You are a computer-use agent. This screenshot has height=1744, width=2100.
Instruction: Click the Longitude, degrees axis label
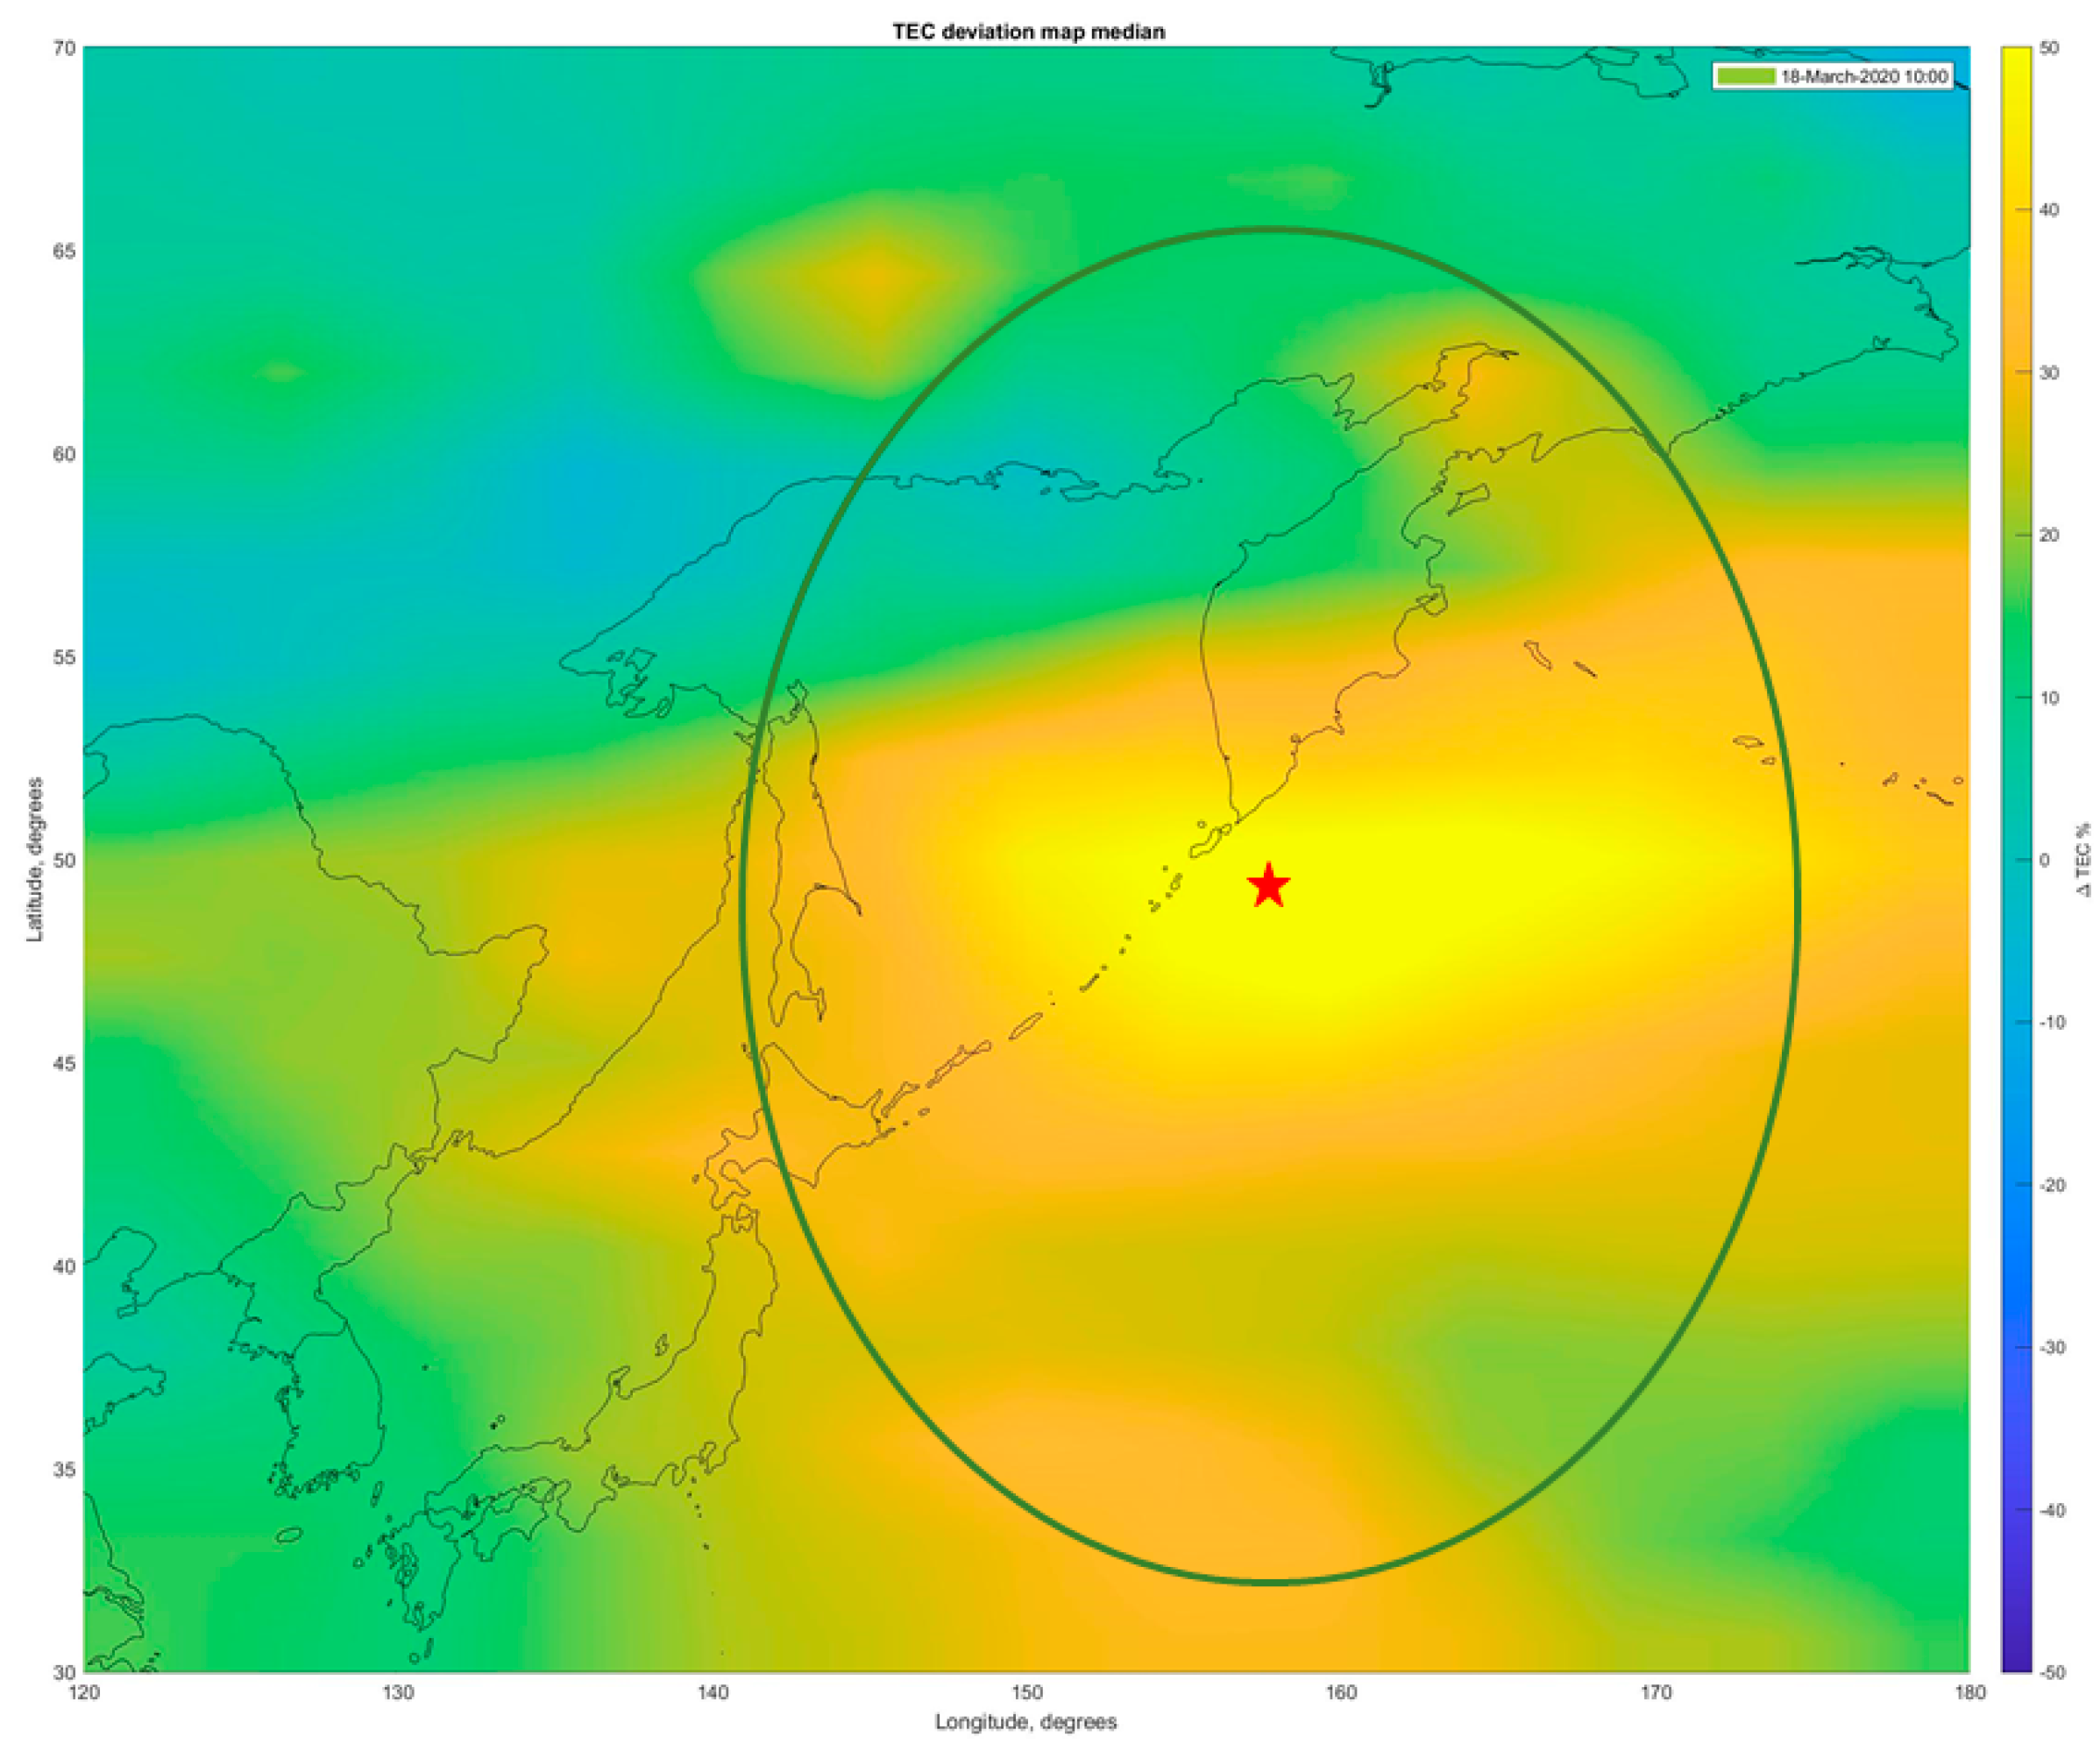click(x=1025, y=1722)
